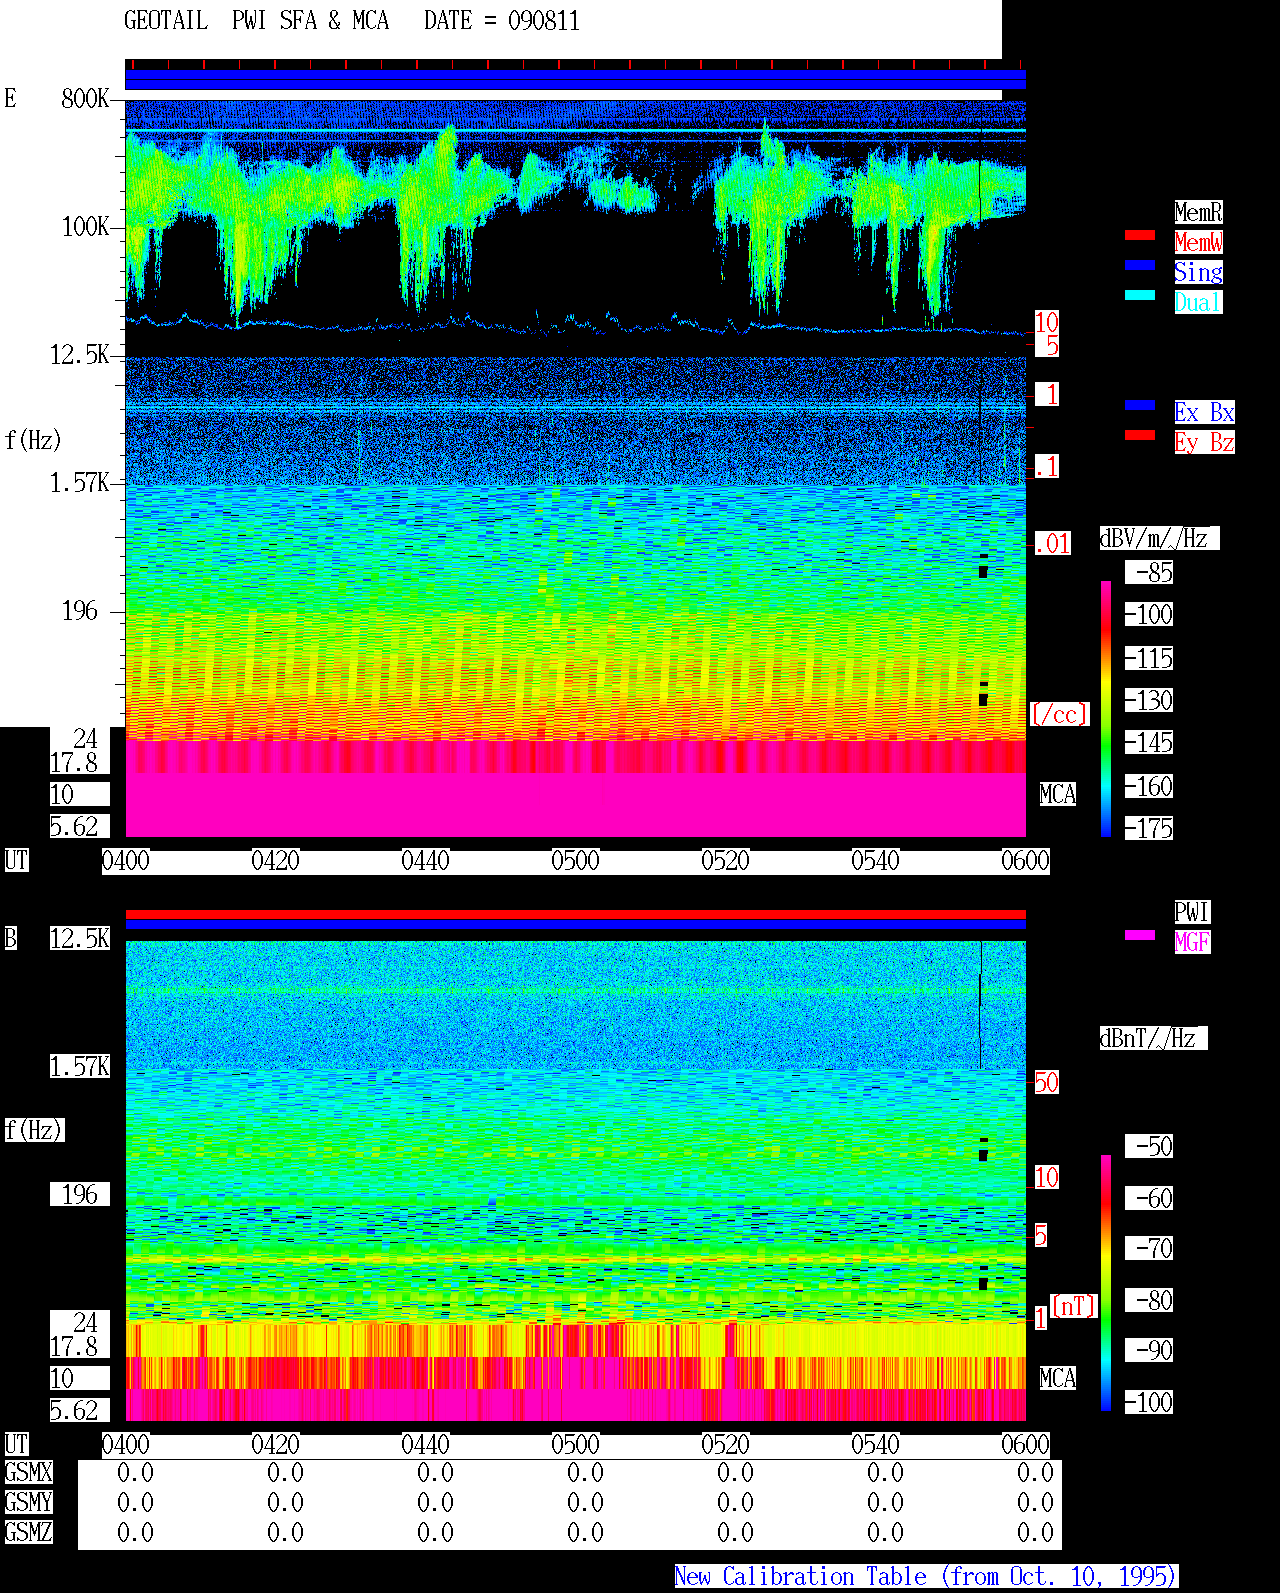Click the PWI legend label
1280x1593 pixels.
(x=1192, y=912)
